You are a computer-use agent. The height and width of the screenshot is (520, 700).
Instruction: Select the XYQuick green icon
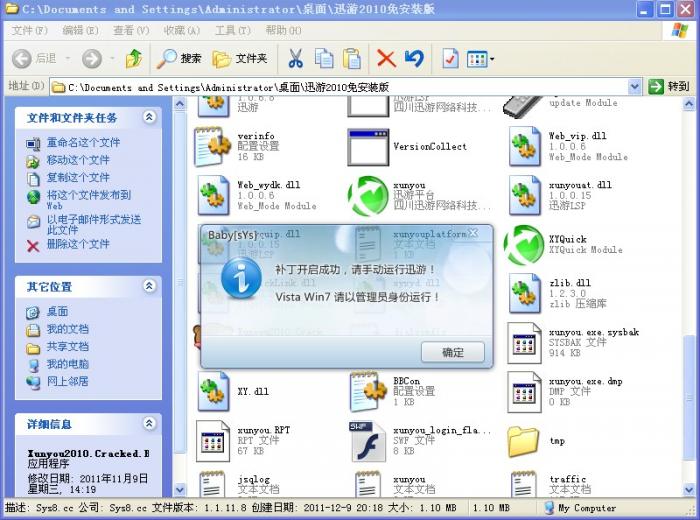524,245
